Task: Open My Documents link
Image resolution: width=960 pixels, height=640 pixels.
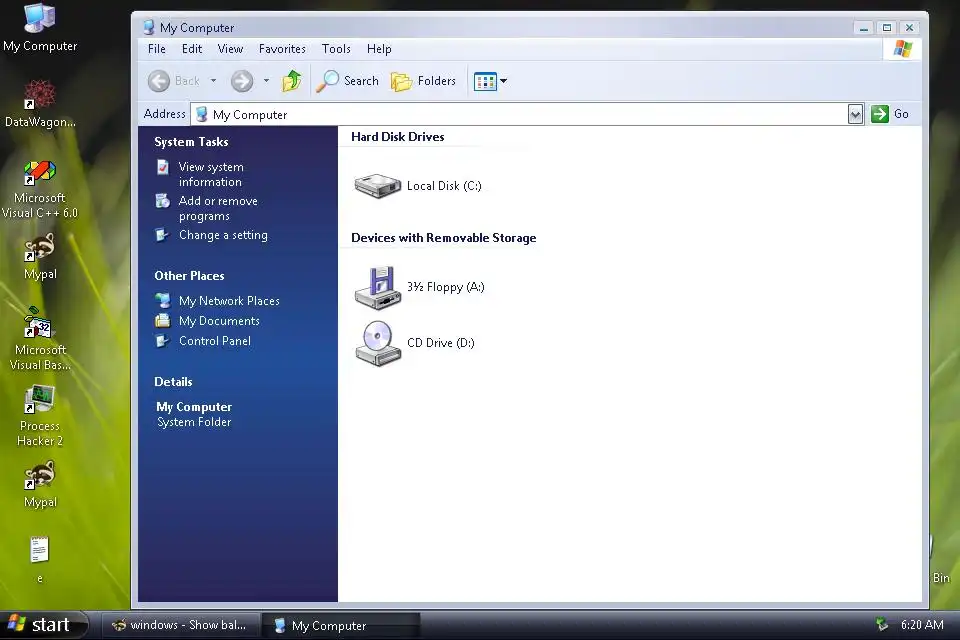Action: (219, 321)
